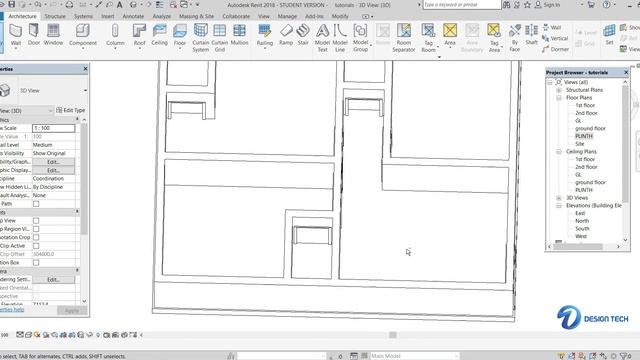Toggle the Sun Path checkbox
The image size is (640, 360).
pyautogui.click(x=36, y=204)
